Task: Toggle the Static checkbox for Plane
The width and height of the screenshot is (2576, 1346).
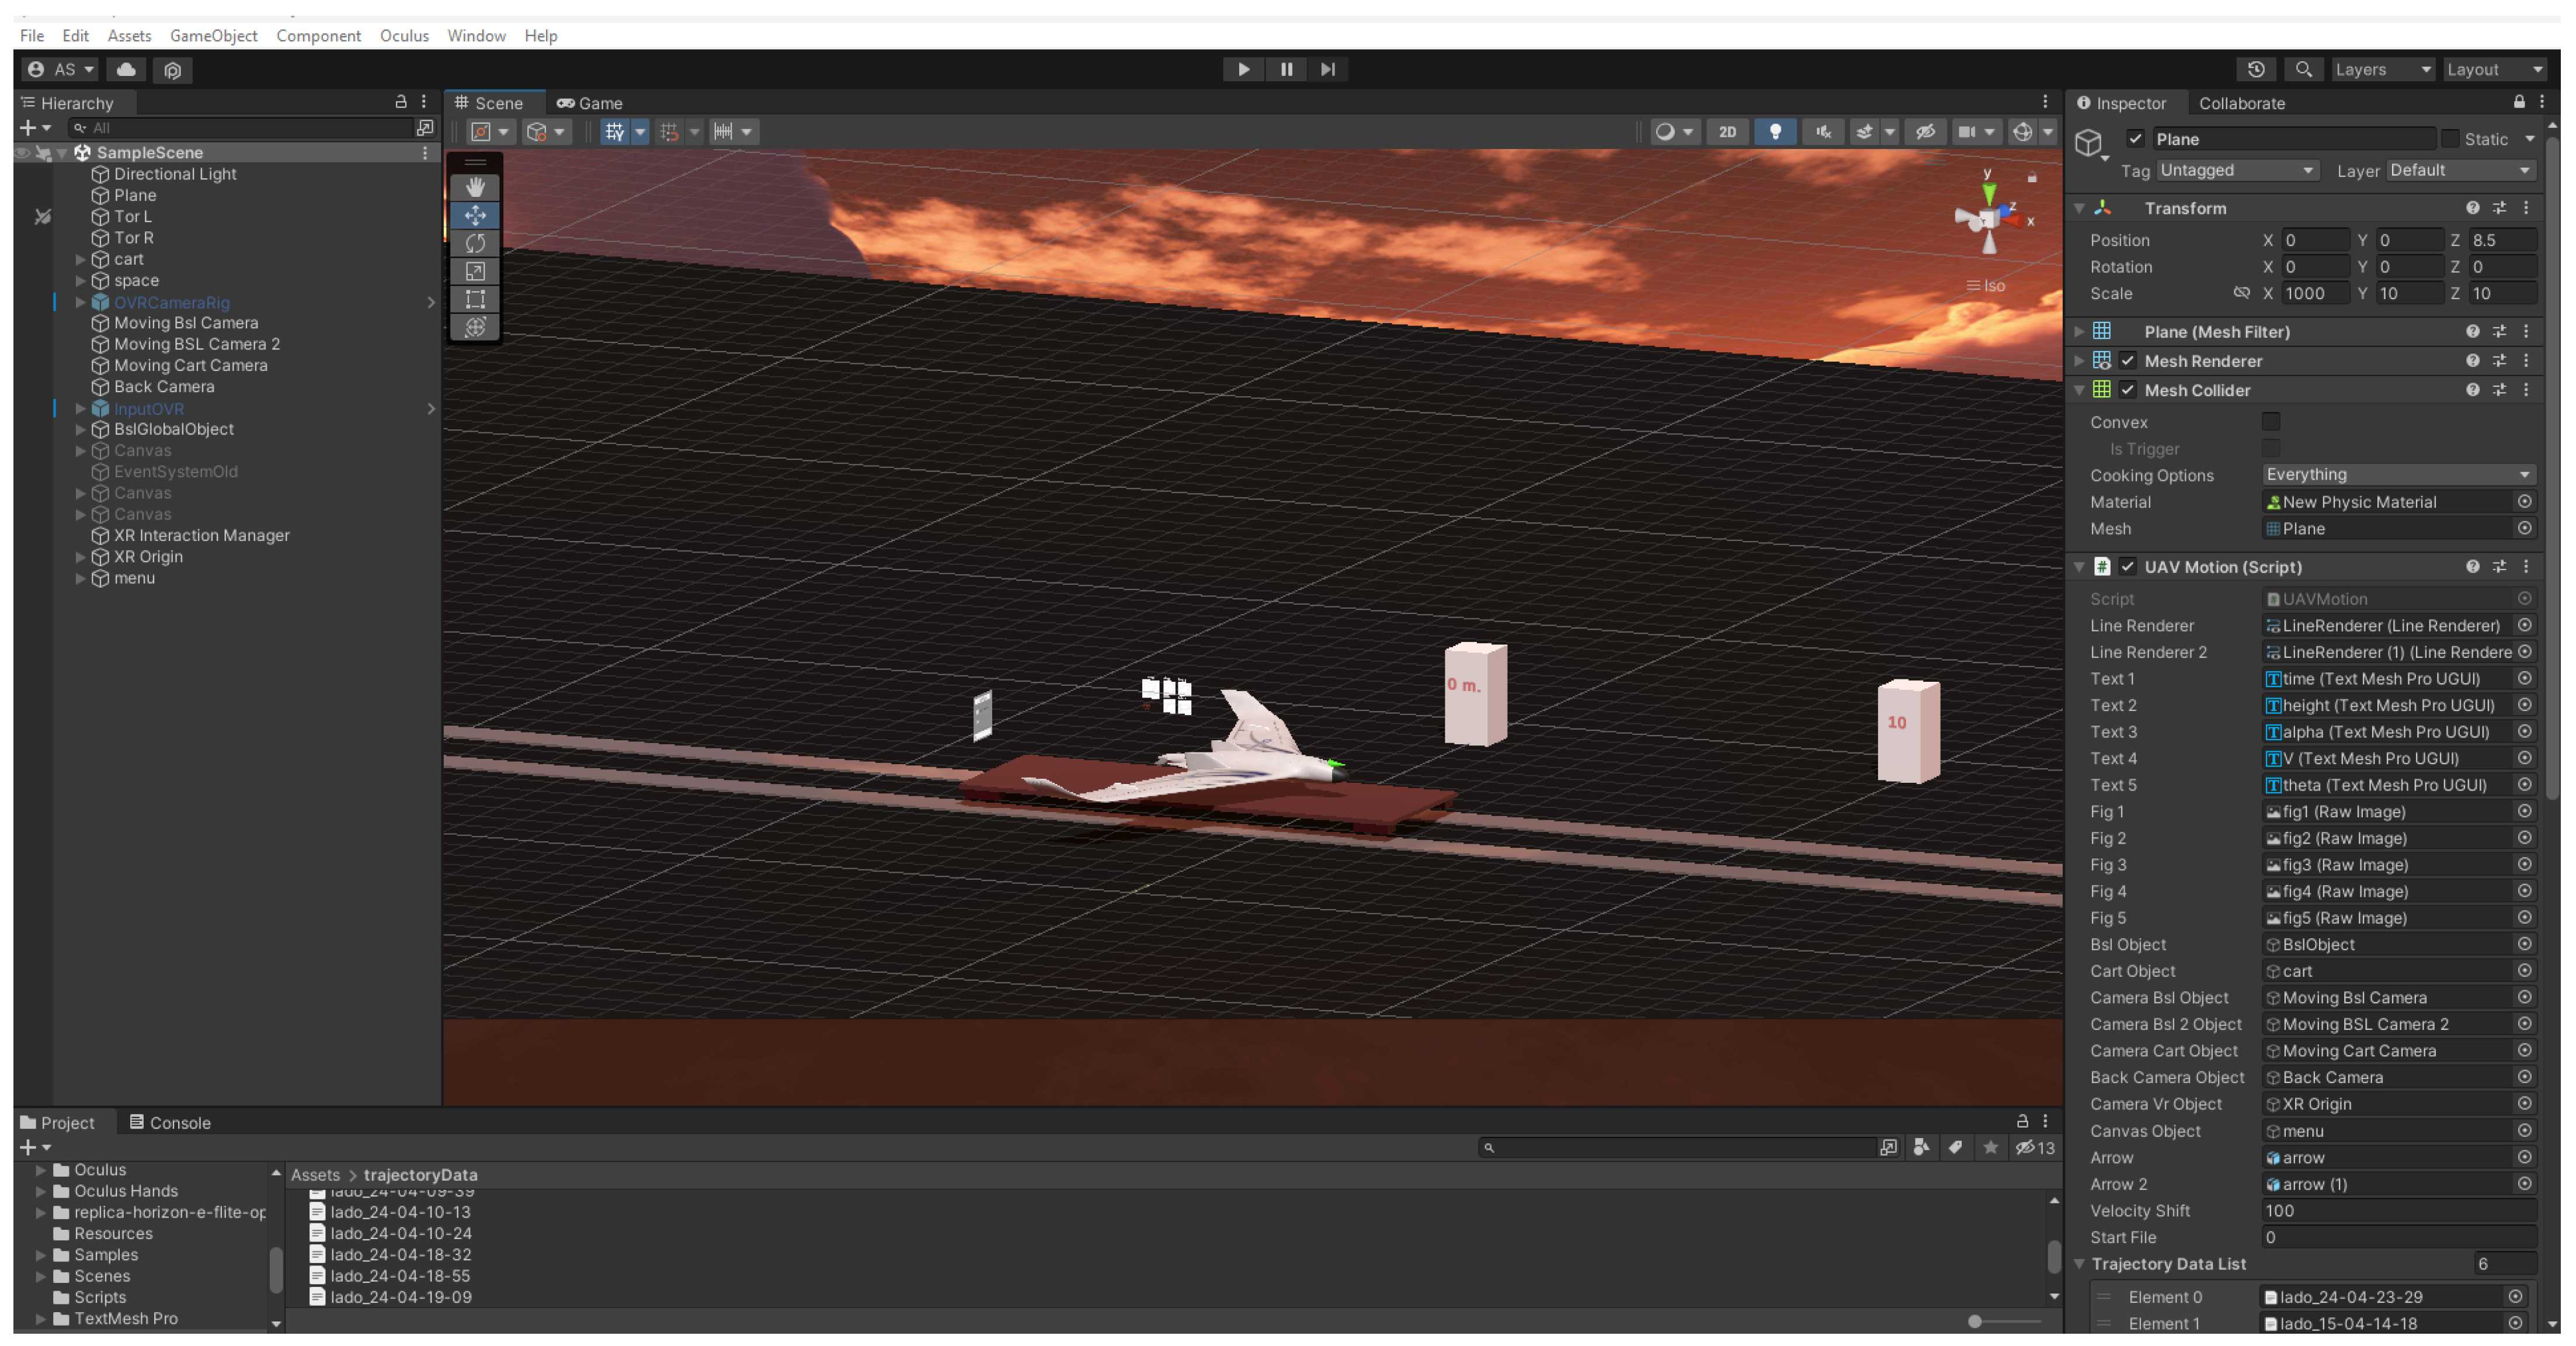Action: [2449, 139]
